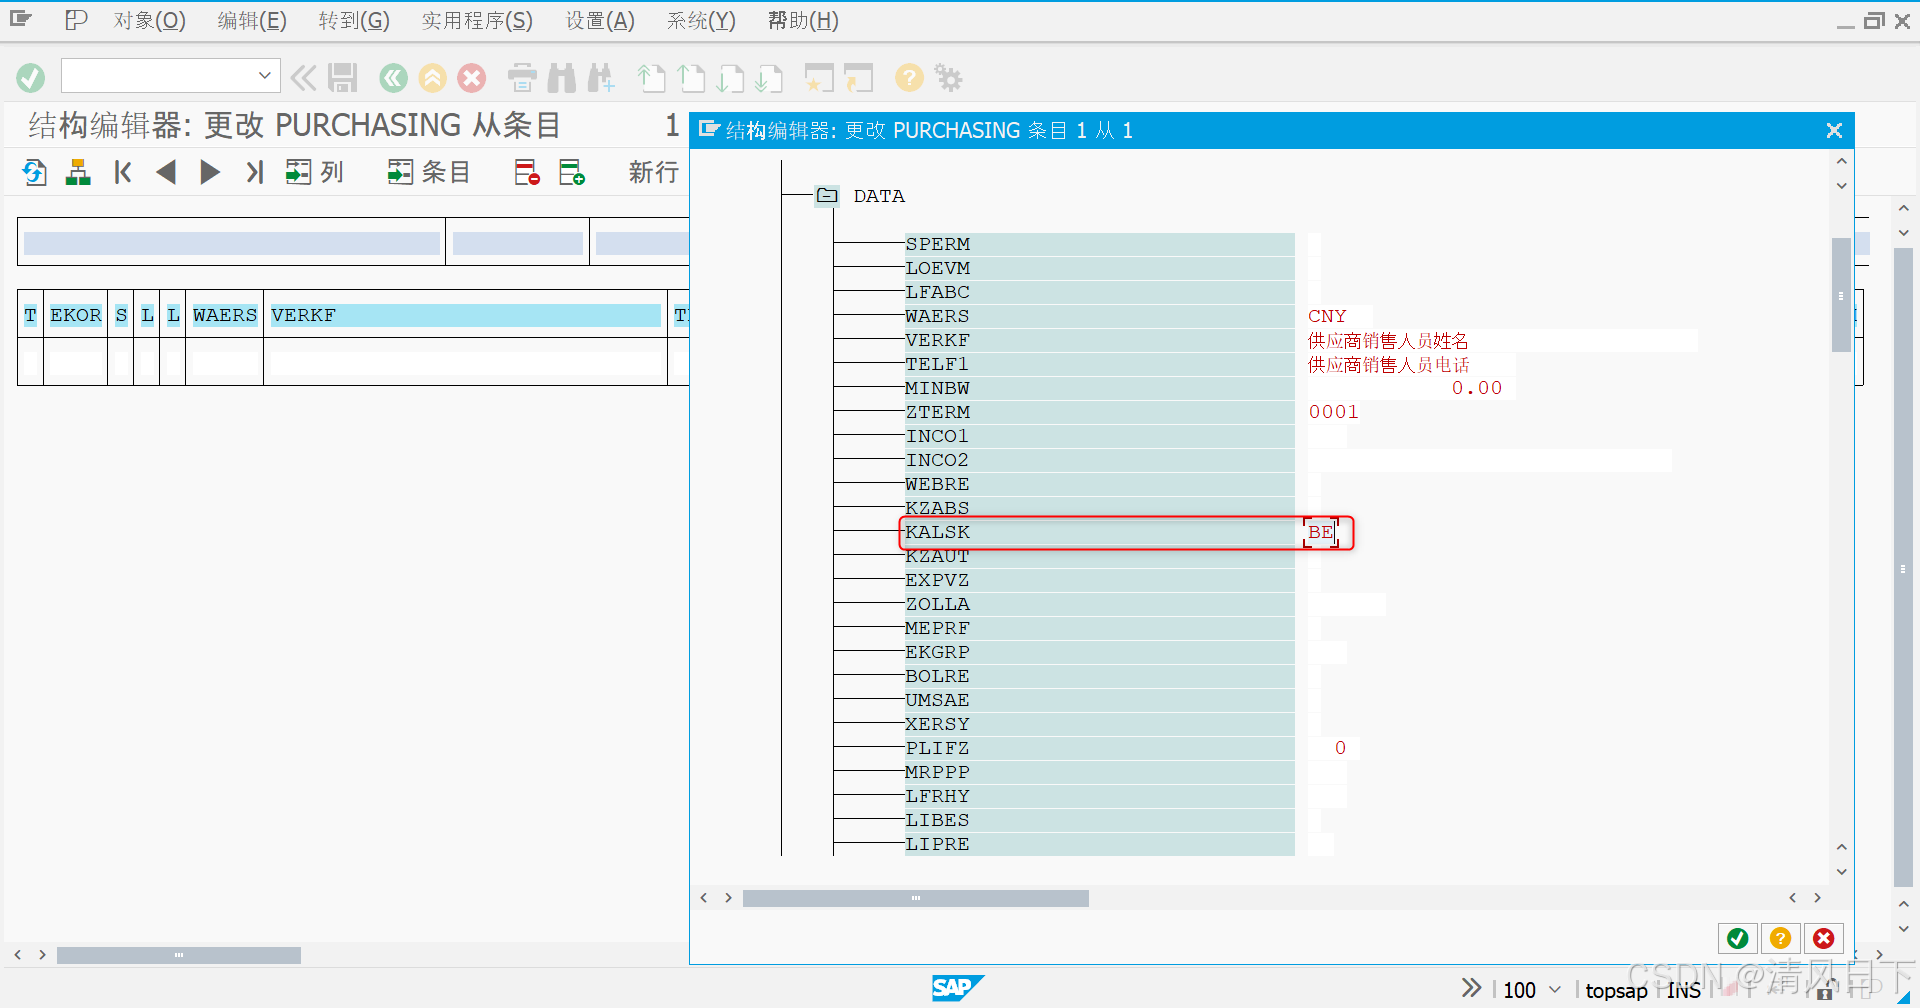The height and width of the screenshot is (1008, 1920).
Task: Expand status bar with double chevron
Action: pos(1471,989)
